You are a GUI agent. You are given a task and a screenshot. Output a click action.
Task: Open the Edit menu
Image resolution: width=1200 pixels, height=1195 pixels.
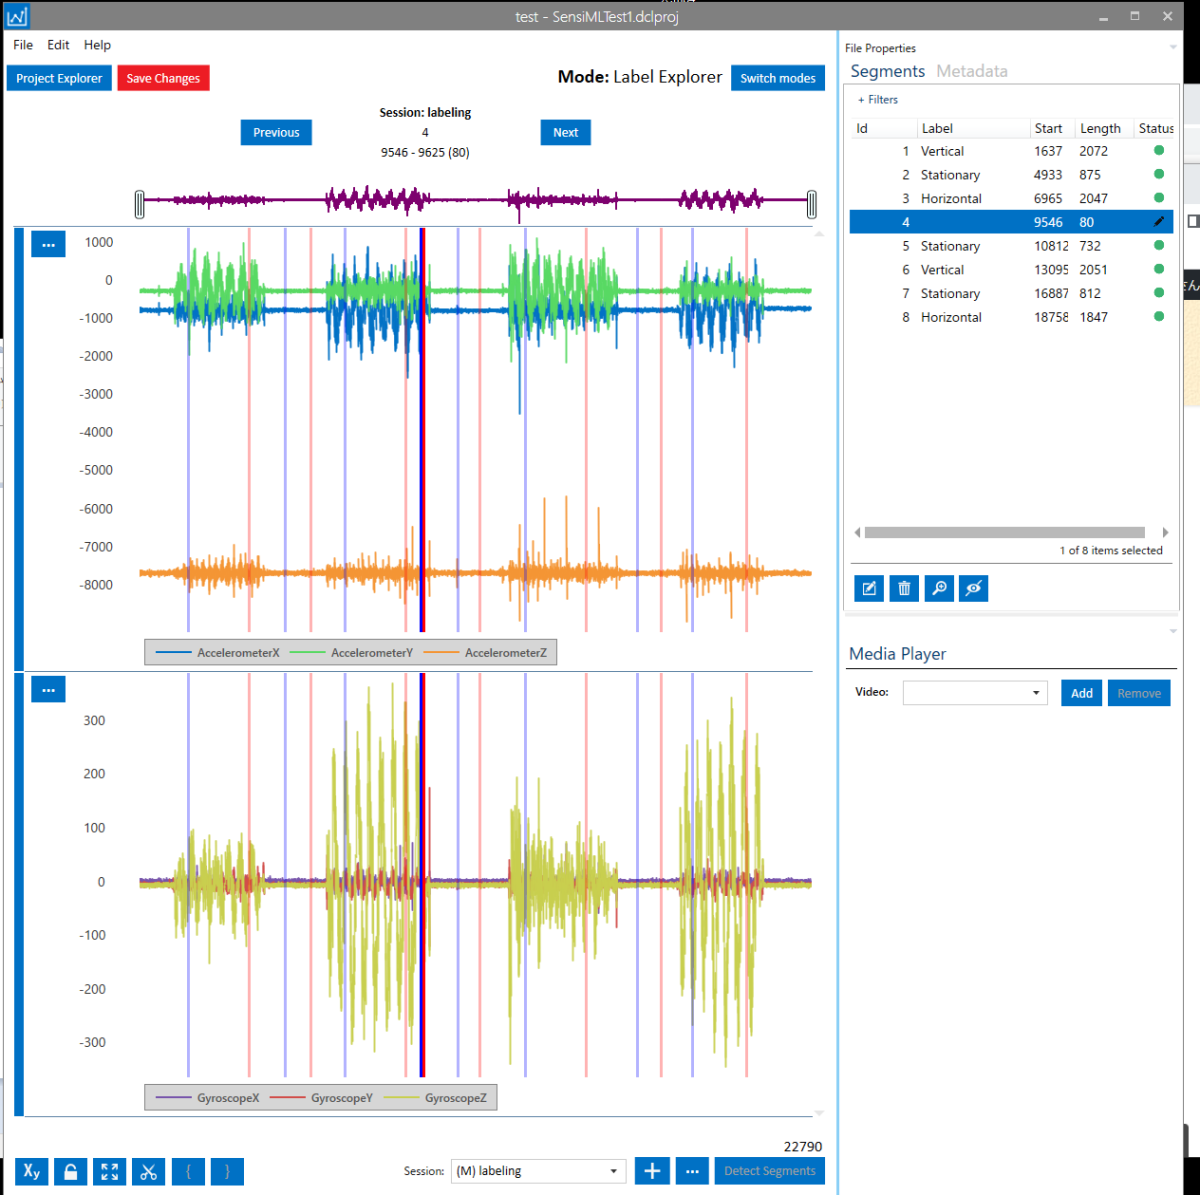click(58, 45)
